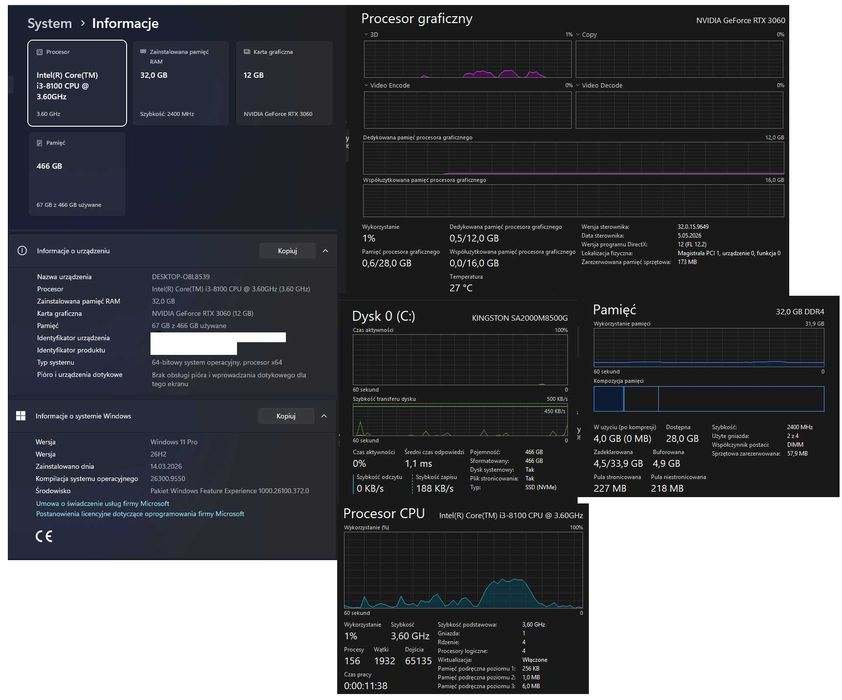This screenshot has width=842, height=700.
Task: Click the graphics card icon in Karta graficzna card
Action: click(x=247, y=52)
